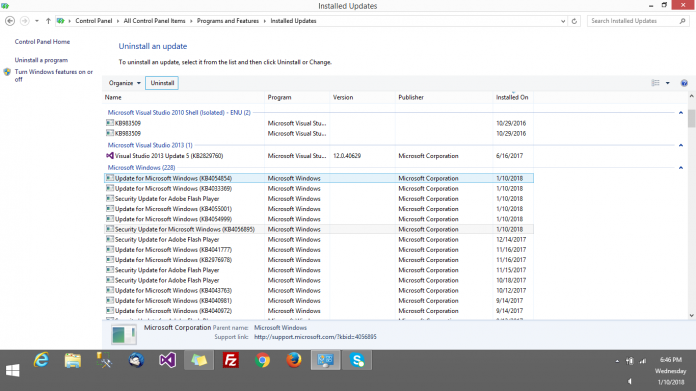The width and height of the screenshot is (696, 391).
Task: Open Google Chrome from taskbar
Action: [x=262, y=360]
